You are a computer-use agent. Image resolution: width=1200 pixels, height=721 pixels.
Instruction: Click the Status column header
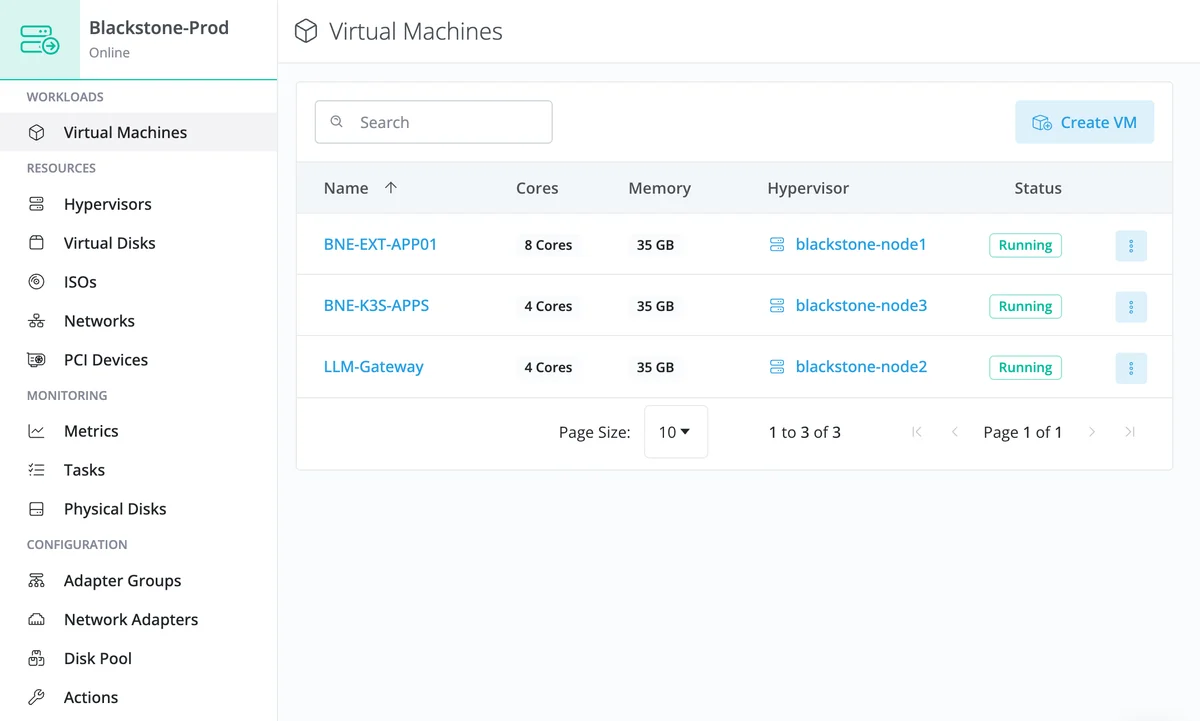click(x=1038, y=188)
